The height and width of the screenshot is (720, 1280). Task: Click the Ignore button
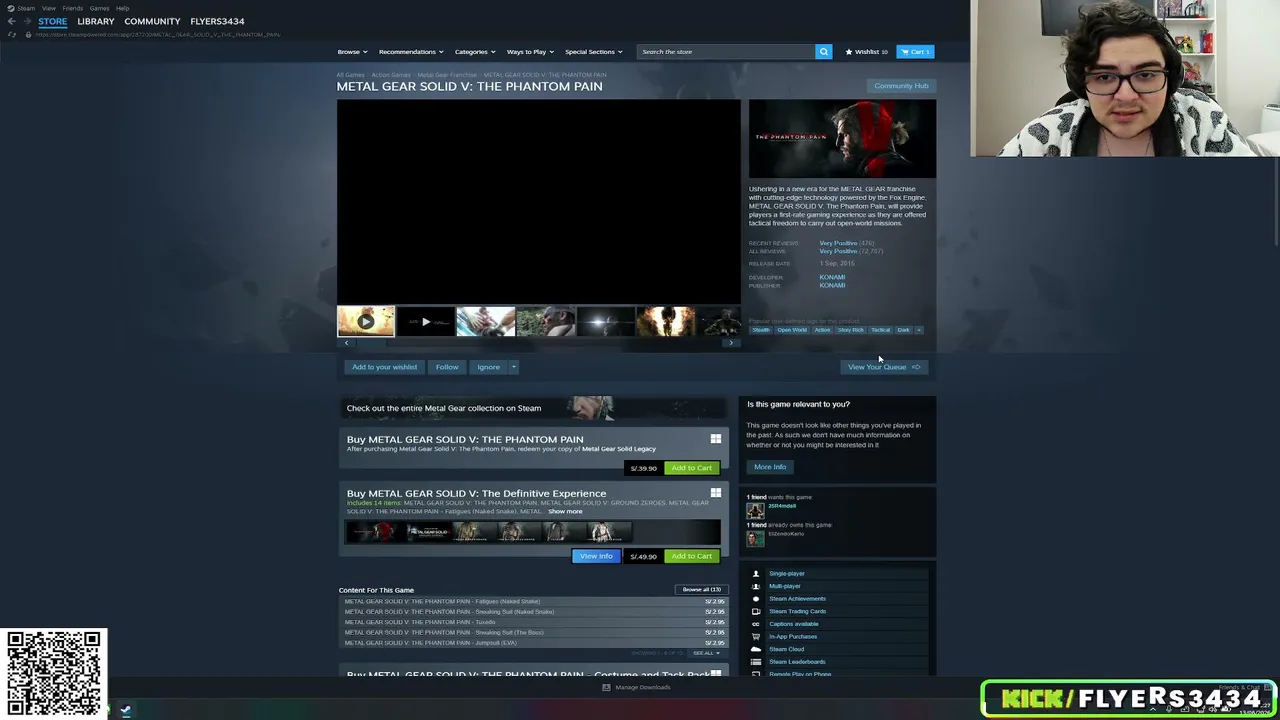tap(488, 367)
